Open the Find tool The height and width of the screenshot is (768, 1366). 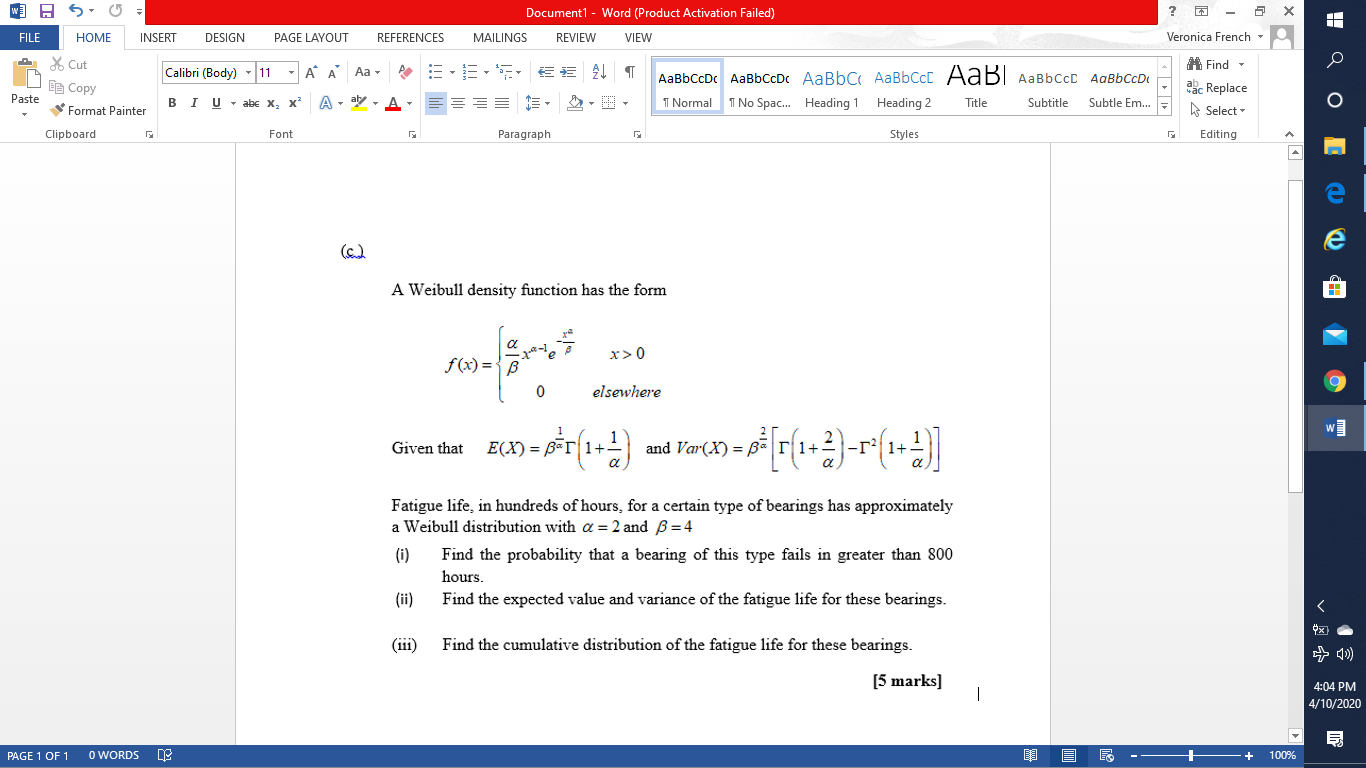coord(1215,64)
